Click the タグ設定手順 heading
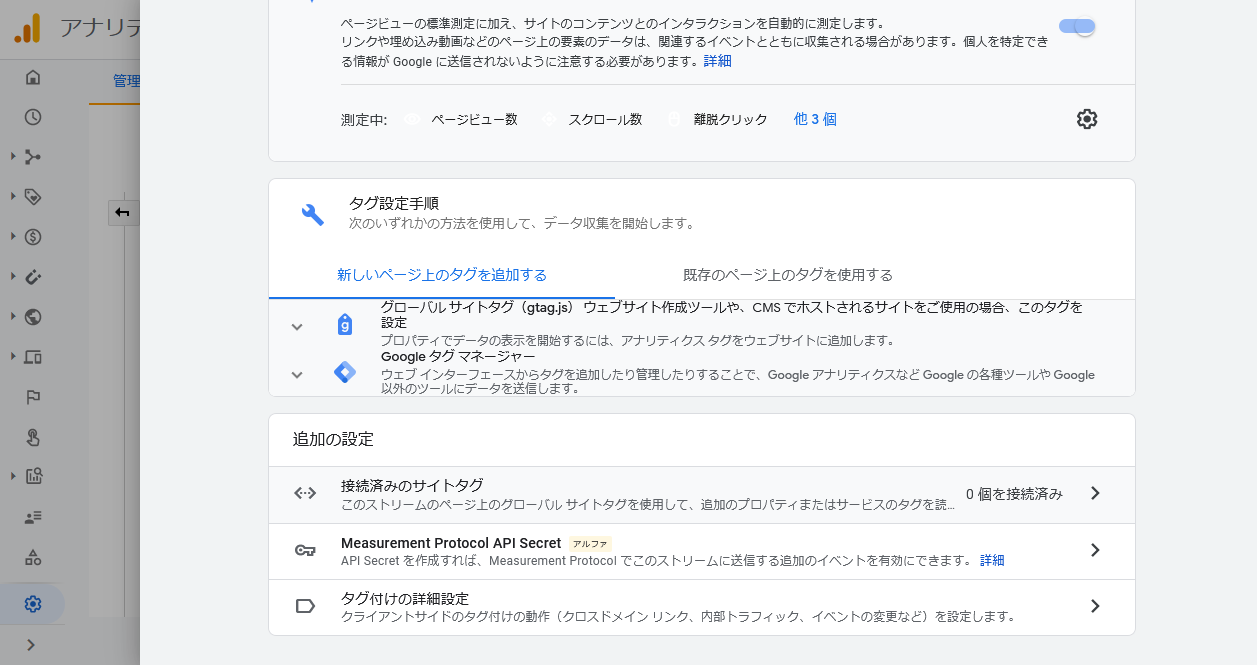Image resolution: width=1257 pixels, height=665 pixels. click(393, 203)
